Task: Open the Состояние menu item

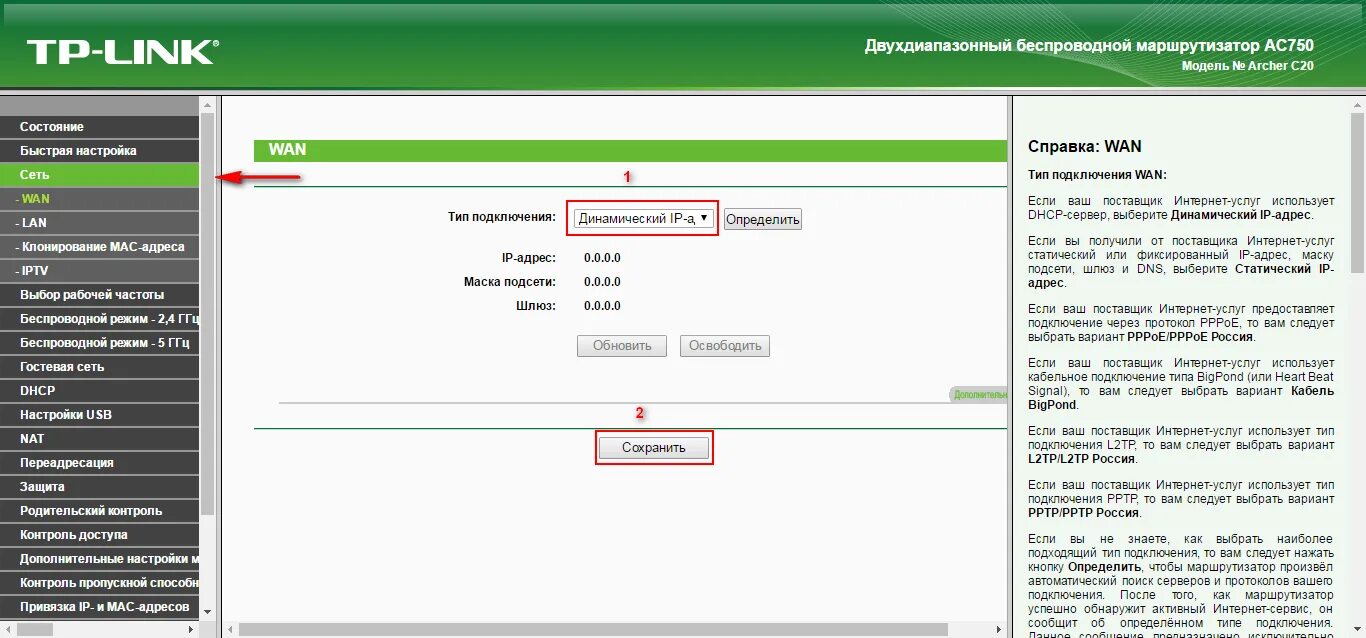Action: (x=100, y=127)
